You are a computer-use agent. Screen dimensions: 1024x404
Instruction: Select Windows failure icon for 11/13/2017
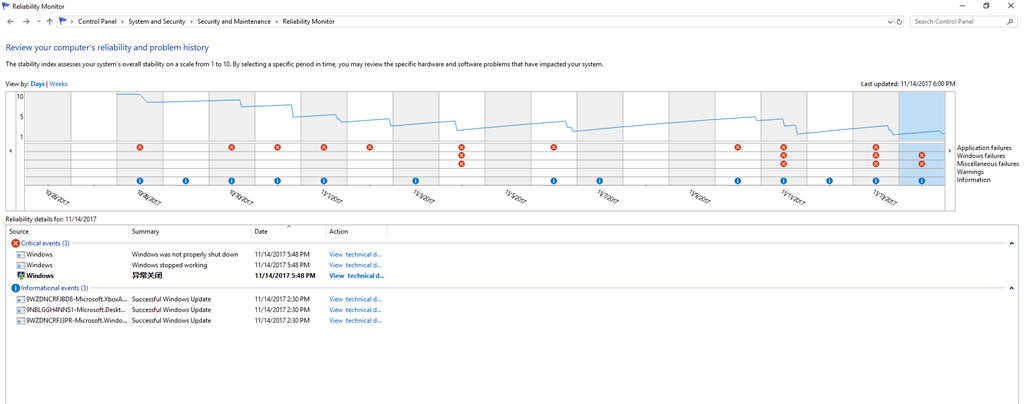pos(876,155)
